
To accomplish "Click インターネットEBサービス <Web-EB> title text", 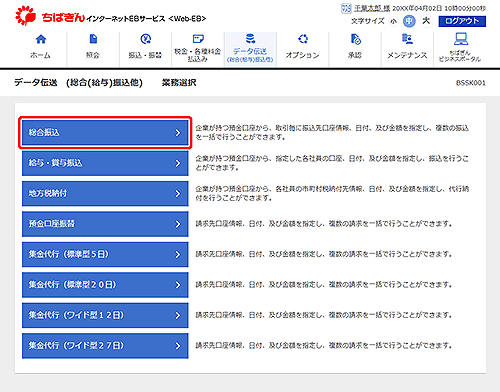I will tap(146, 19).
